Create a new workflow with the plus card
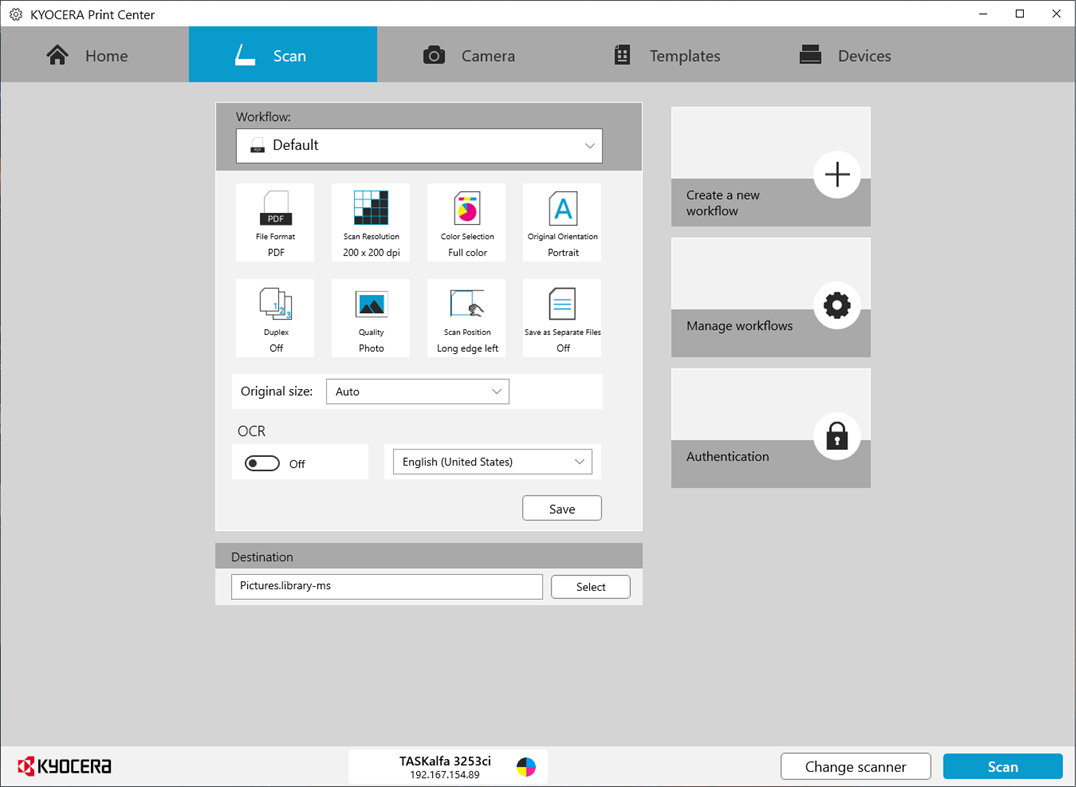This screenshot has height=787, width=1076. coord(770,167)
